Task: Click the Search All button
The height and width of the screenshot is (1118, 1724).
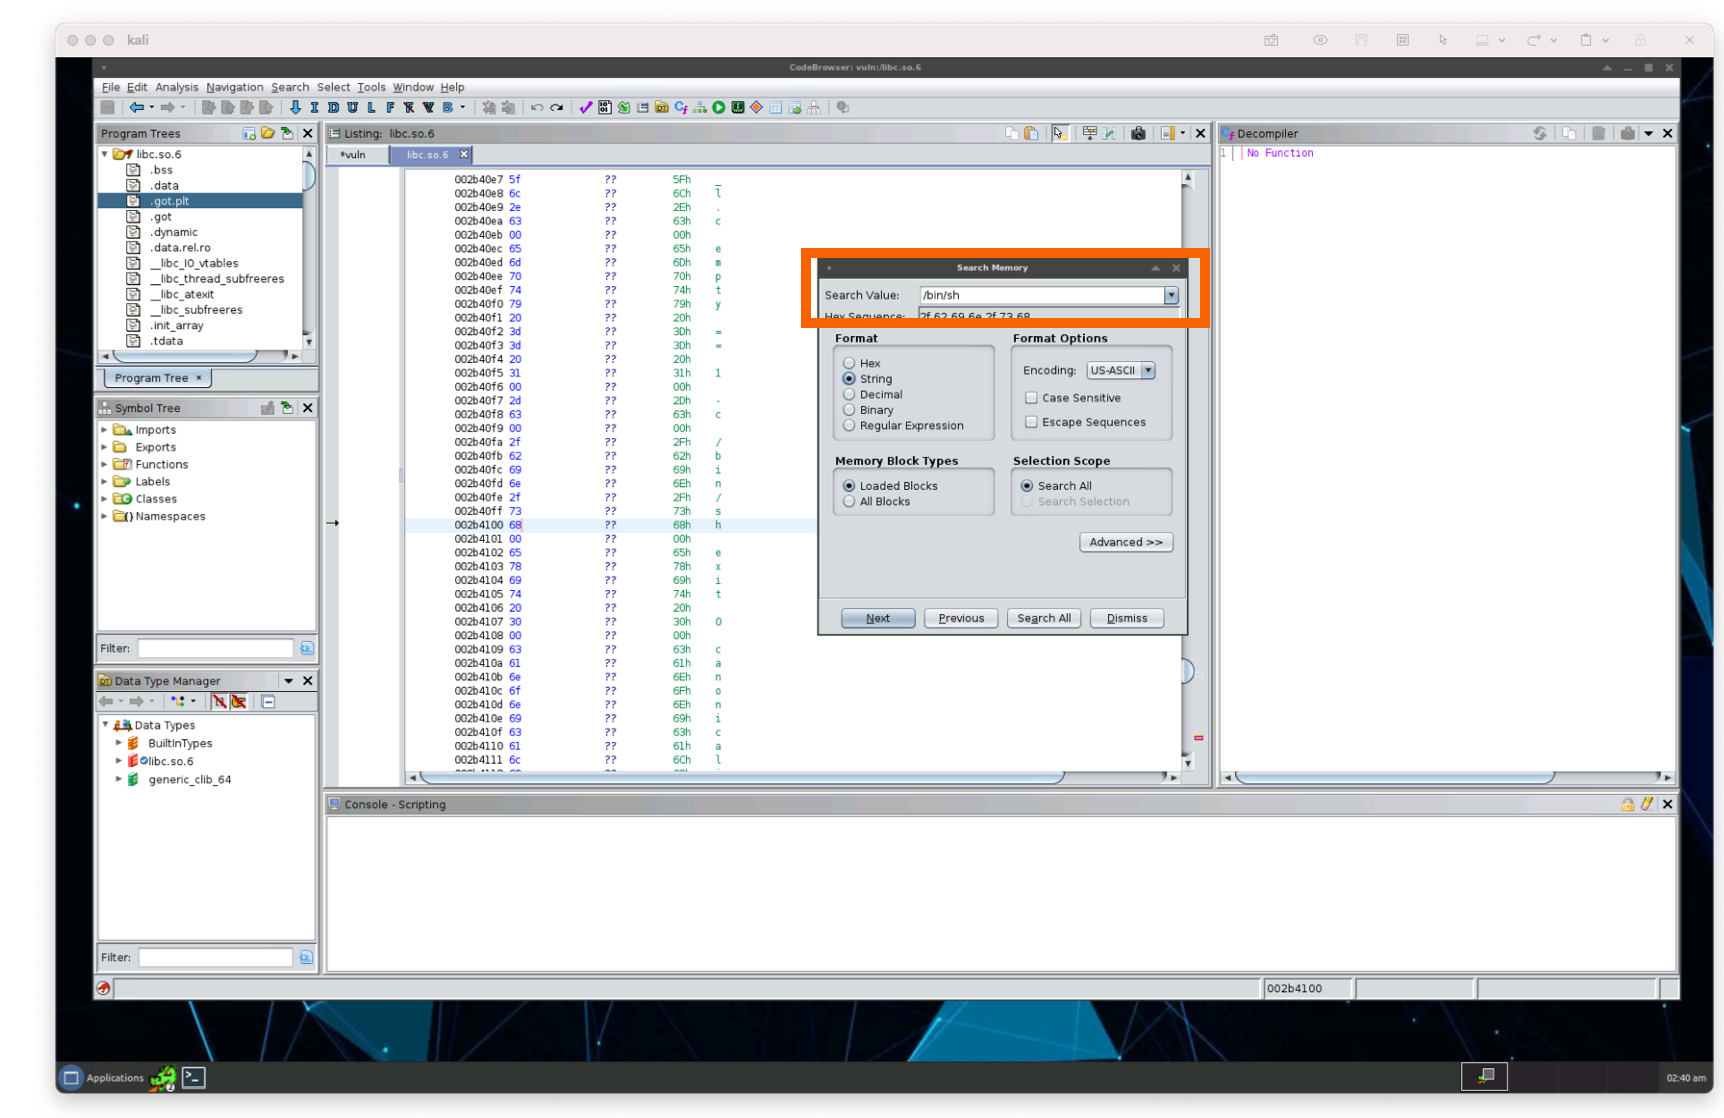Action: (x=1043, y=618)
